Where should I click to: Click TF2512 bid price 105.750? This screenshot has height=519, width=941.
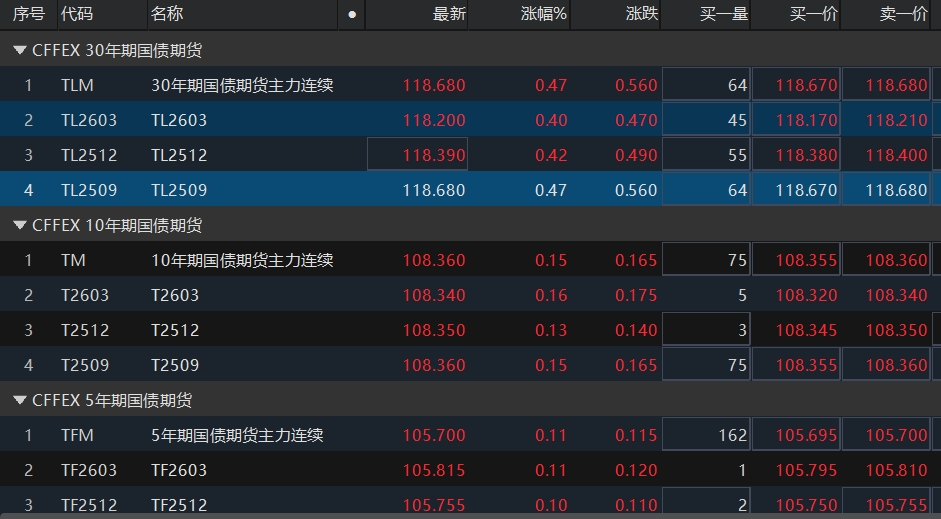click(806, 505)
